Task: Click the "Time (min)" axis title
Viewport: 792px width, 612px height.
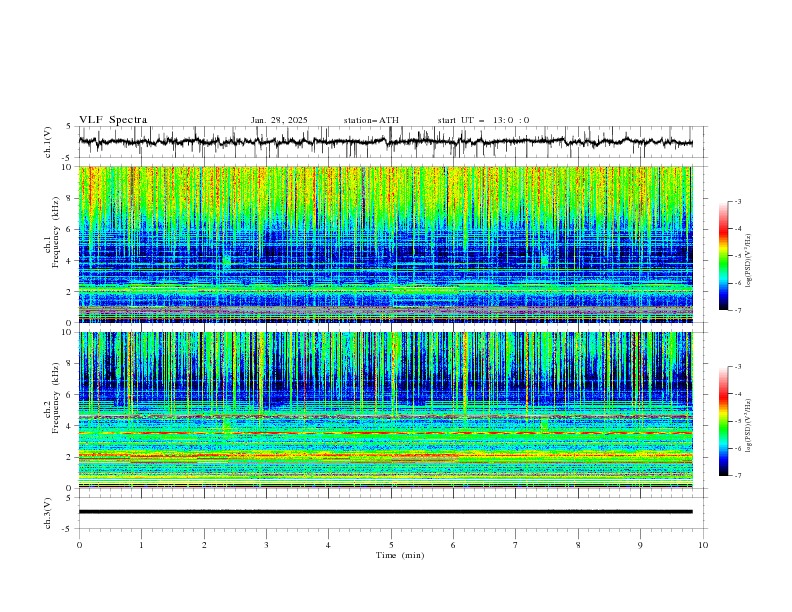Action: [400, 555]
